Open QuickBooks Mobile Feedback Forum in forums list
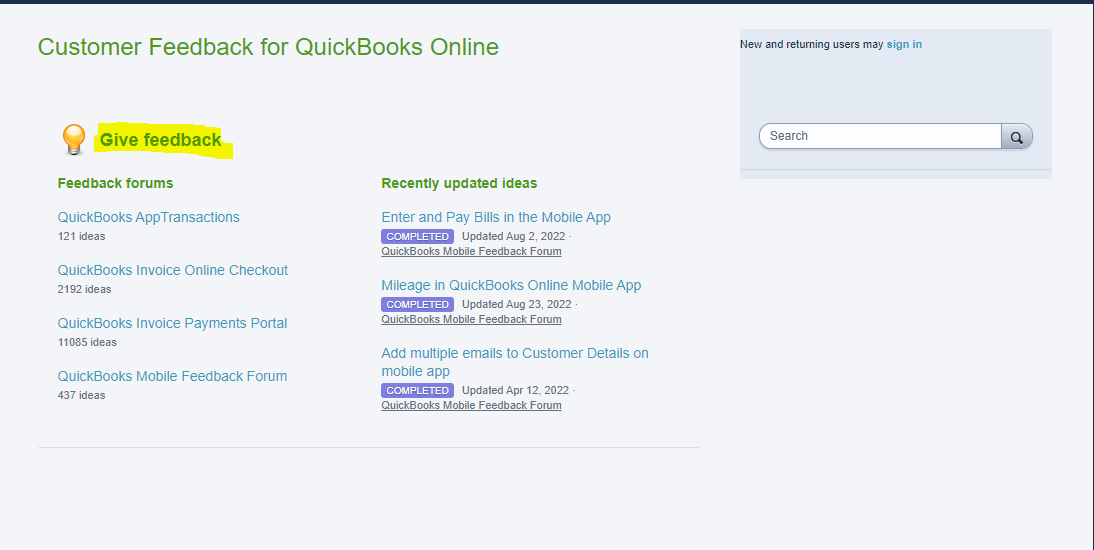 pos(172,376)
